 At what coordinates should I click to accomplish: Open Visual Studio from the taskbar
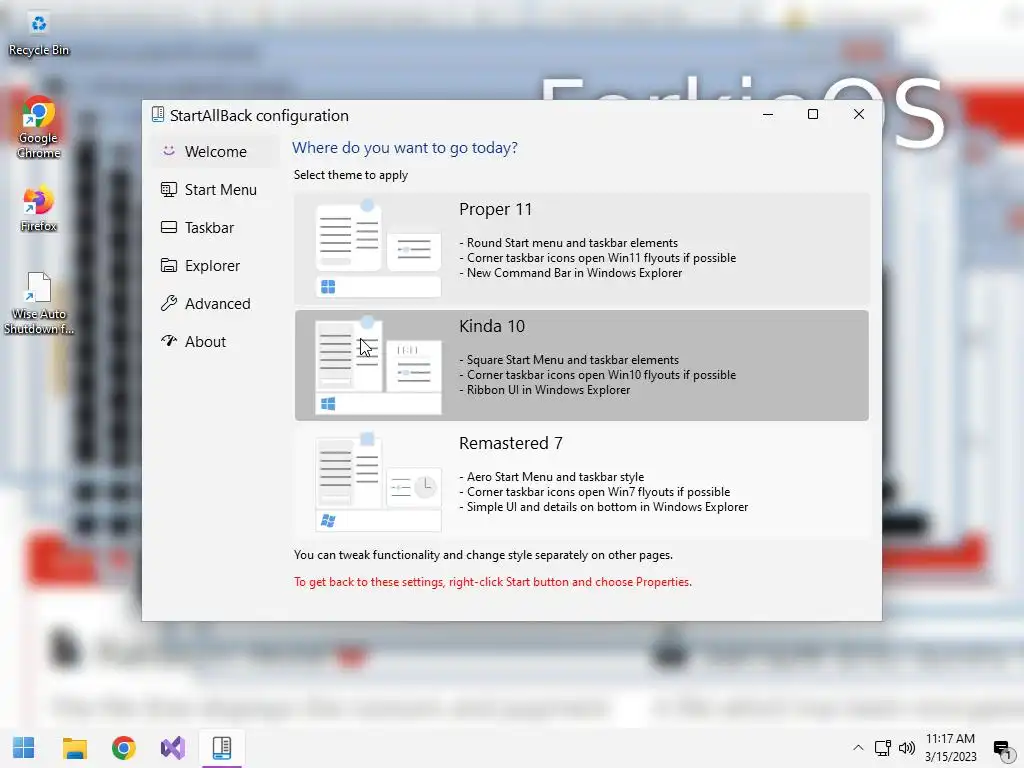click(x=173, y=748)
